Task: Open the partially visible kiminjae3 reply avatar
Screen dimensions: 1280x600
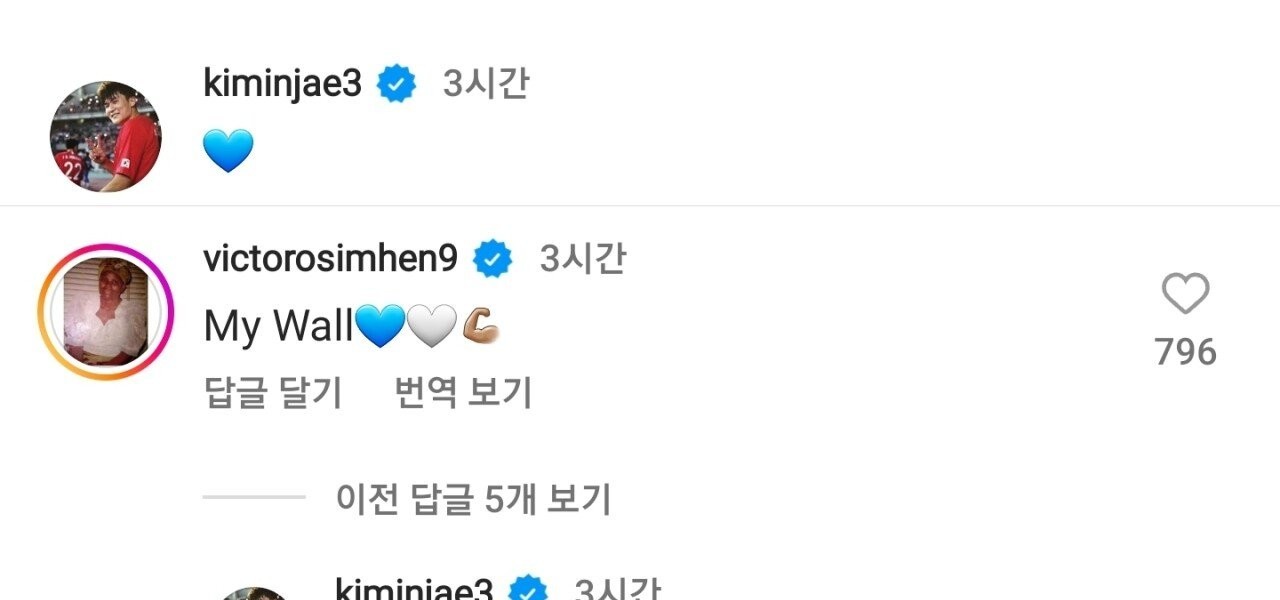Action: pyautogui.click(x=255, y=594)
